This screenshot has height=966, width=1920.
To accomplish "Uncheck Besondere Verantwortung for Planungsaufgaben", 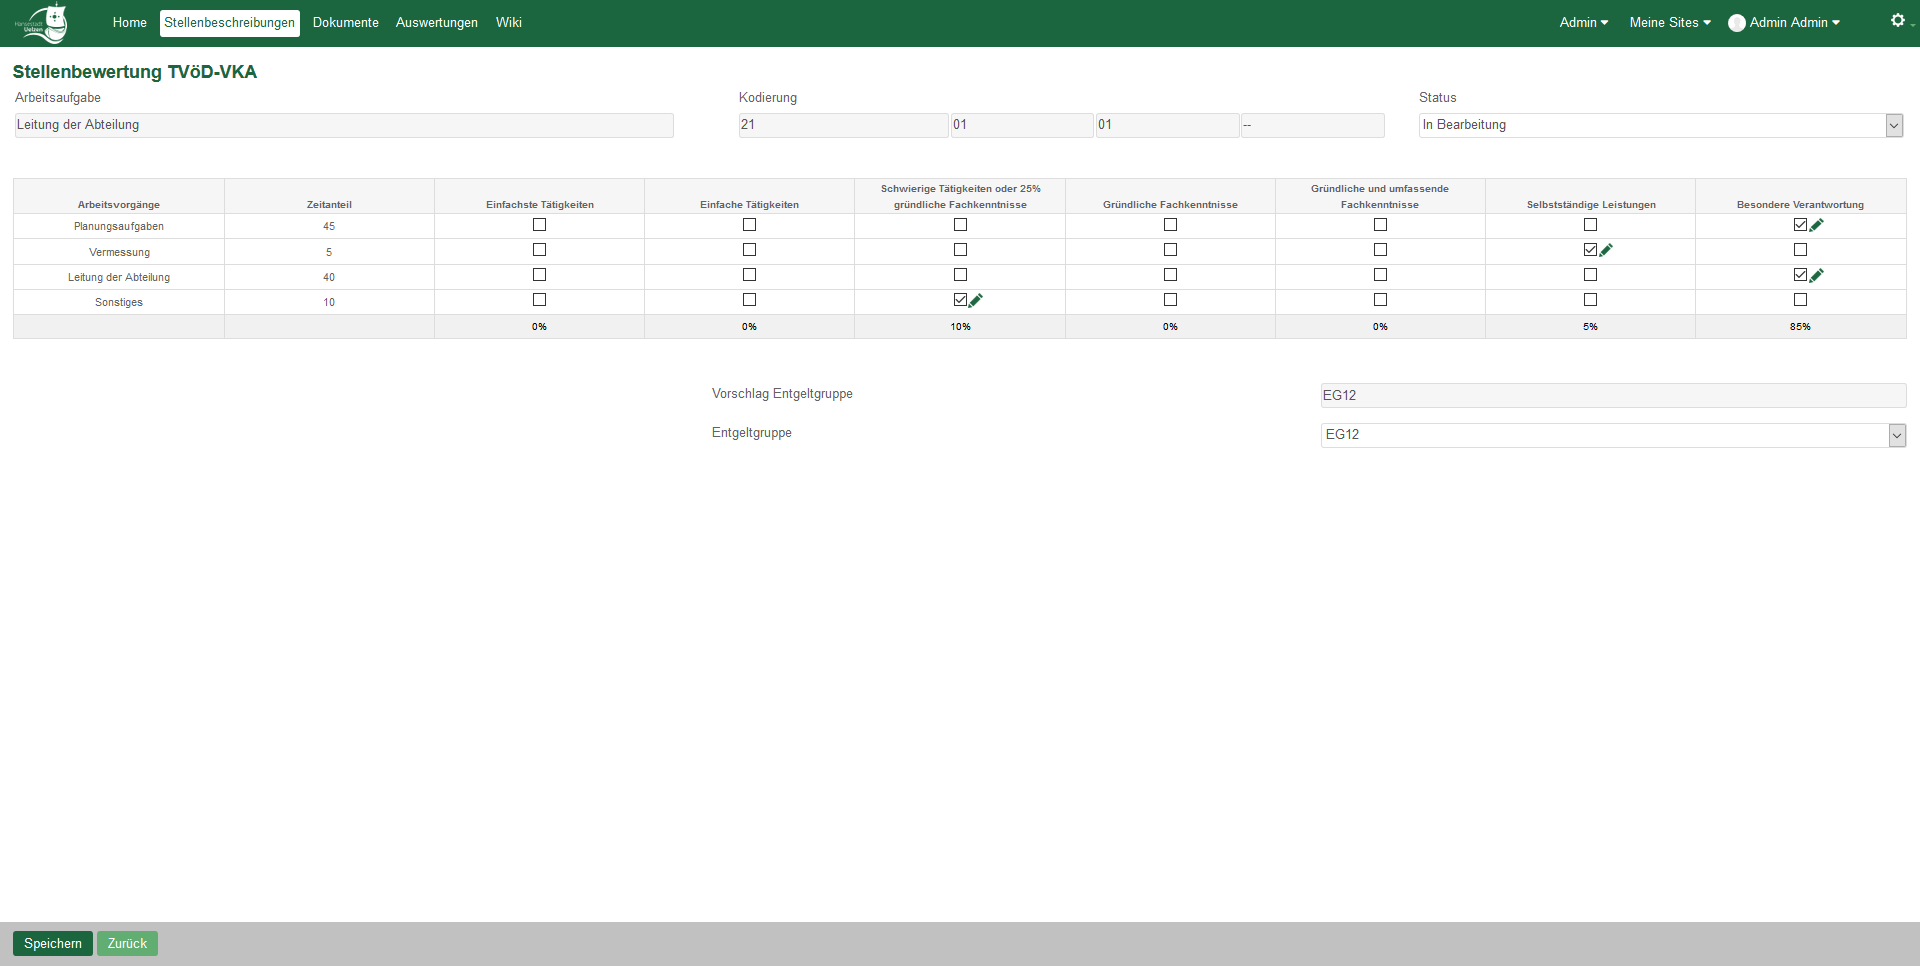I will click(1800, 225).
